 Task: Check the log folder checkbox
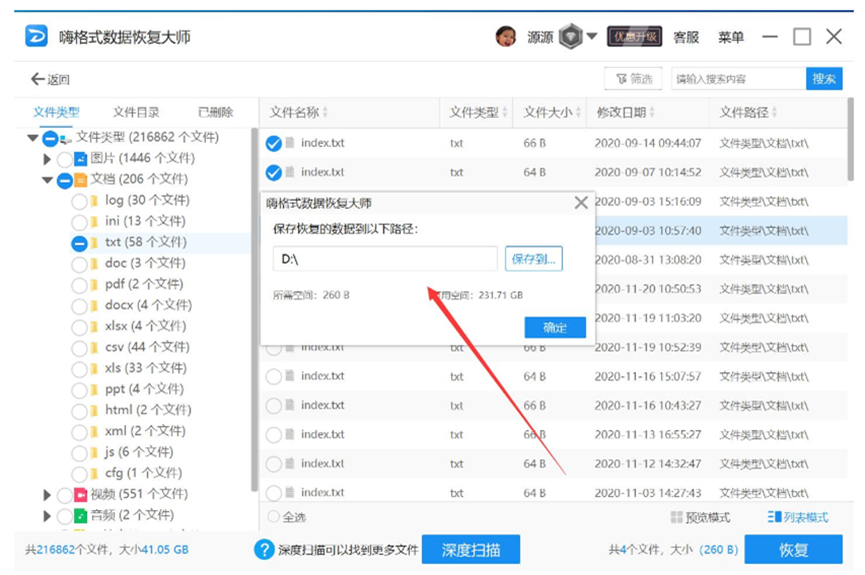coord(79,201)
